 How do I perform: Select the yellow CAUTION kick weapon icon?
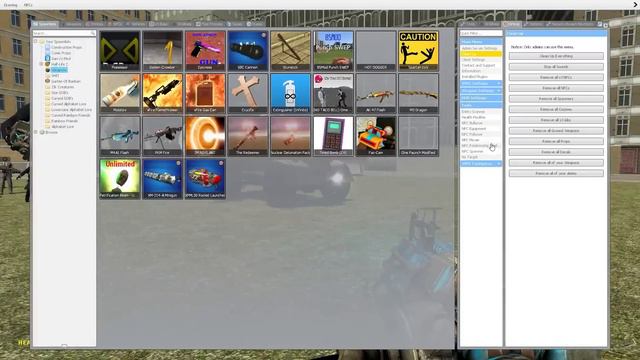(418, 51)
